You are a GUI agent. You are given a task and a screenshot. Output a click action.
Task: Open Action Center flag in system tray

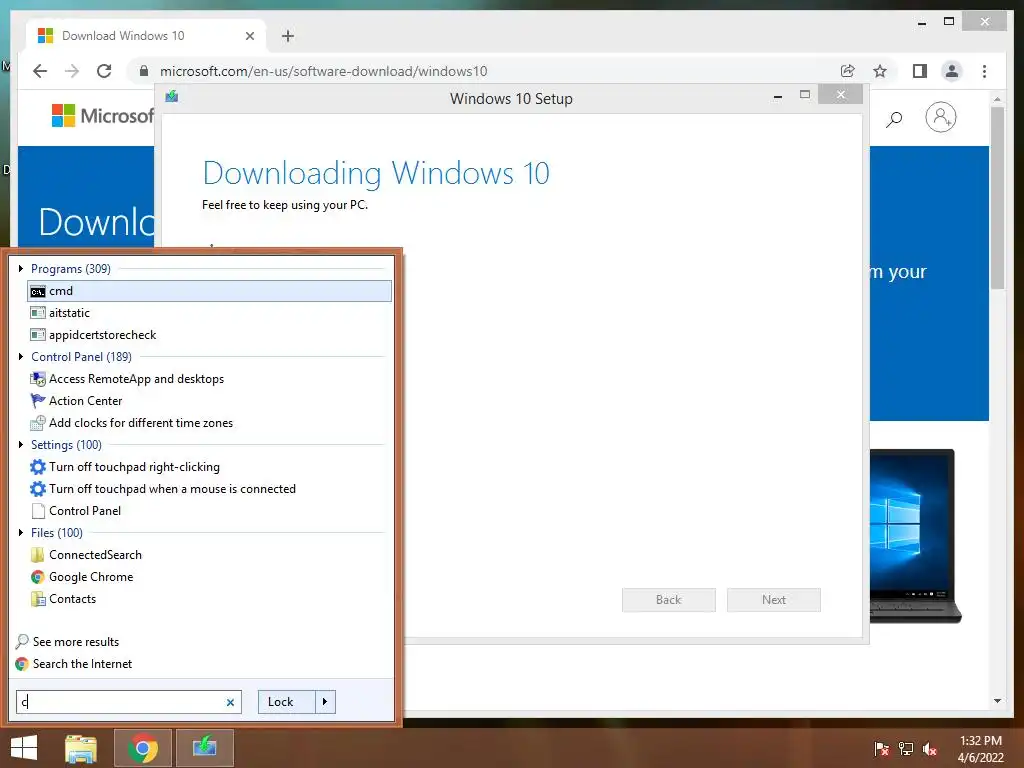pos(881,749)
